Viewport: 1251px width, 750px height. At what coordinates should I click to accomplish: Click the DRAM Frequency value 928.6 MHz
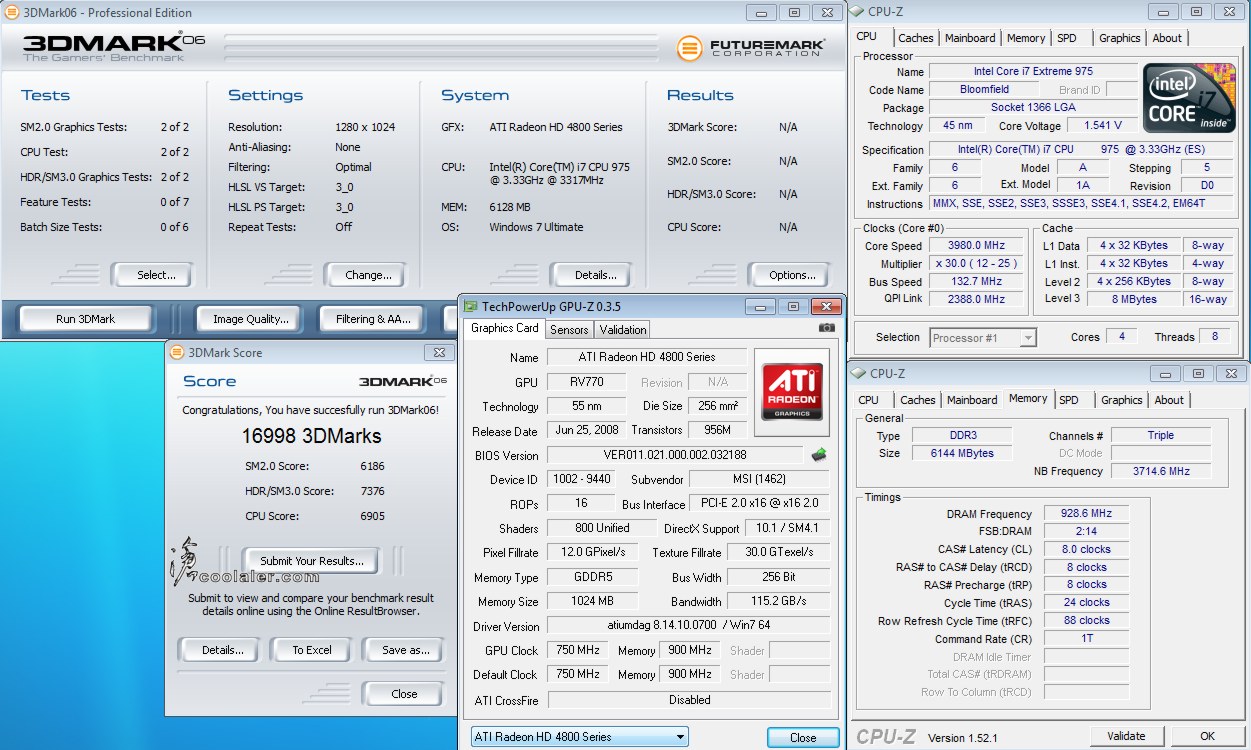click(x=1087, y=513)
